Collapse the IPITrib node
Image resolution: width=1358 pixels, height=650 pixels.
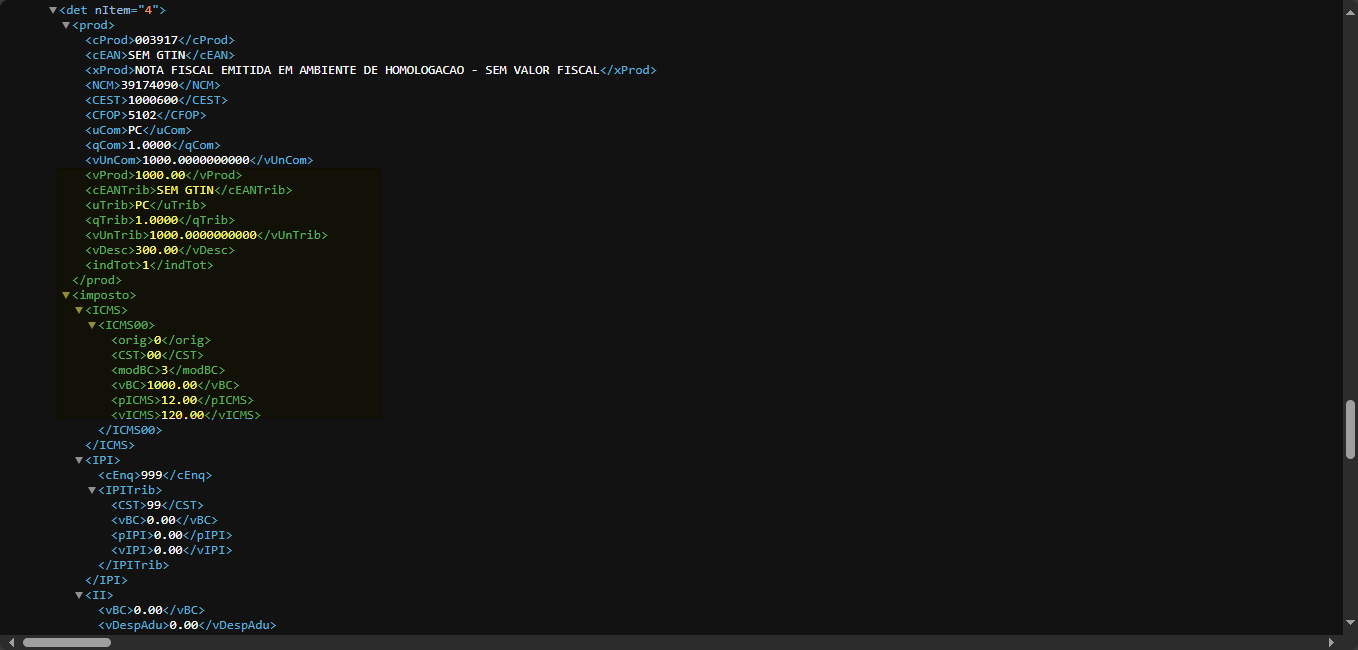click(x=92, y=490)
